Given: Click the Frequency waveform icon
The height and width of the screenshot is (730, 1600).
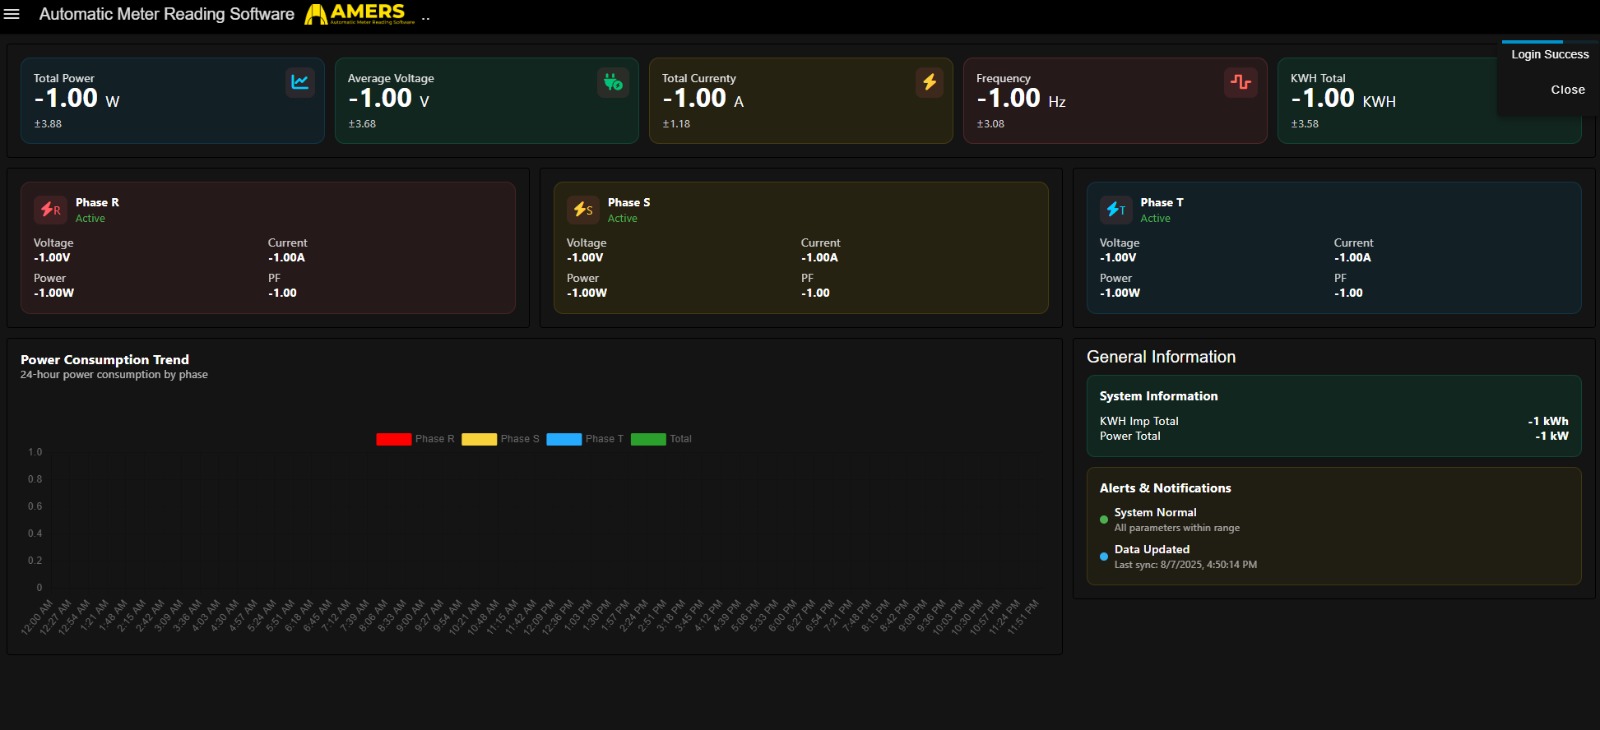Looking at the screenshot, I should 1241,82.
